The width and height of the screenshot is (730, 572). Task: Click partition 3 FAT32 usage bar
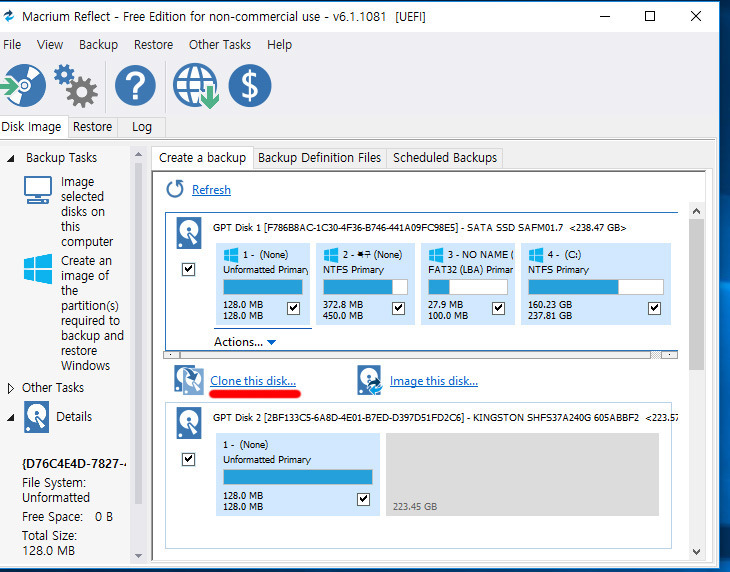pyautogui.click(x=468, y=287)
